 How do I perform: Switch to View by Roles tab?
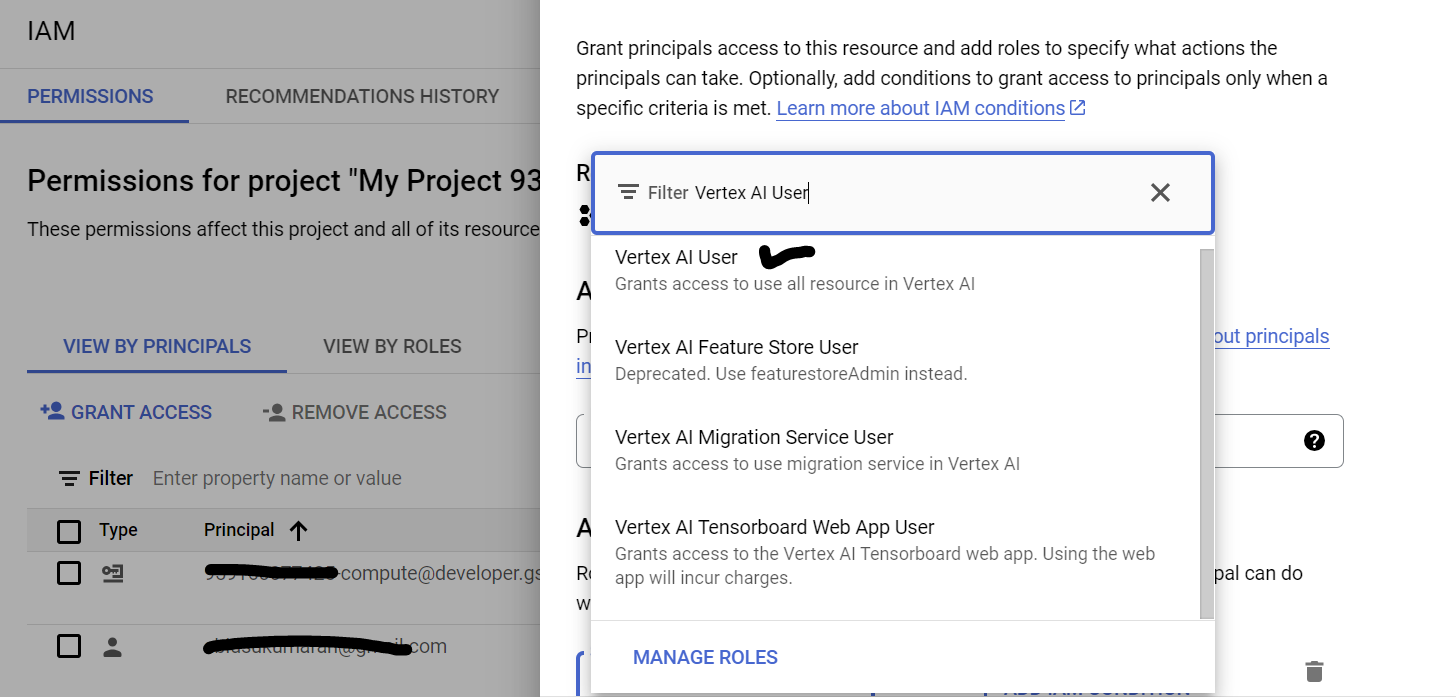[392, 347]
